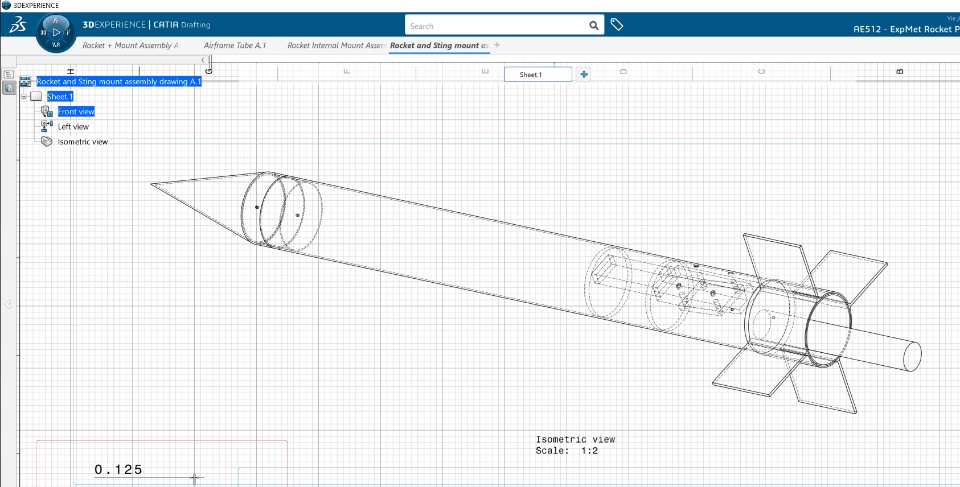
Task: Click the compass north quadrant
Action: [x=56, y=19]
